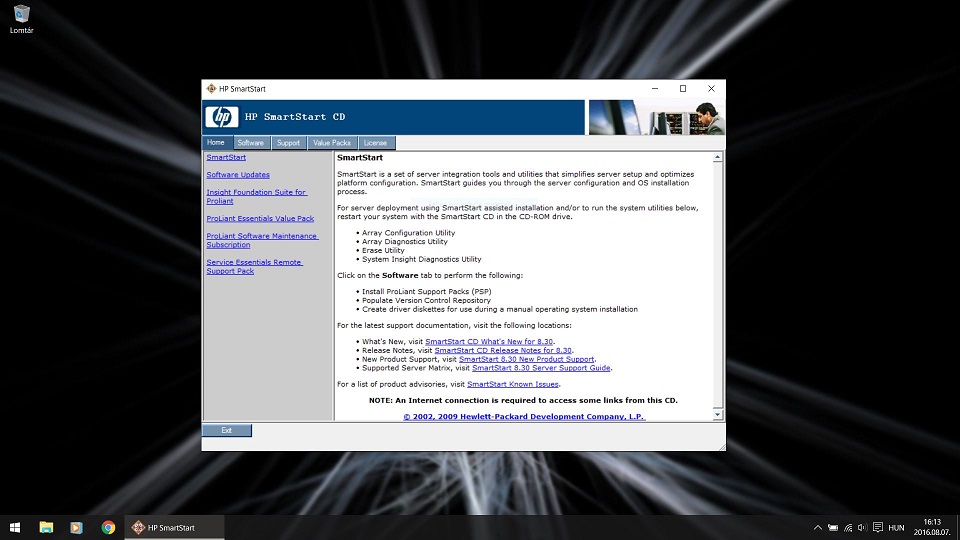Click the bold 'SmartStart' content heading

(x=359, y=157)
